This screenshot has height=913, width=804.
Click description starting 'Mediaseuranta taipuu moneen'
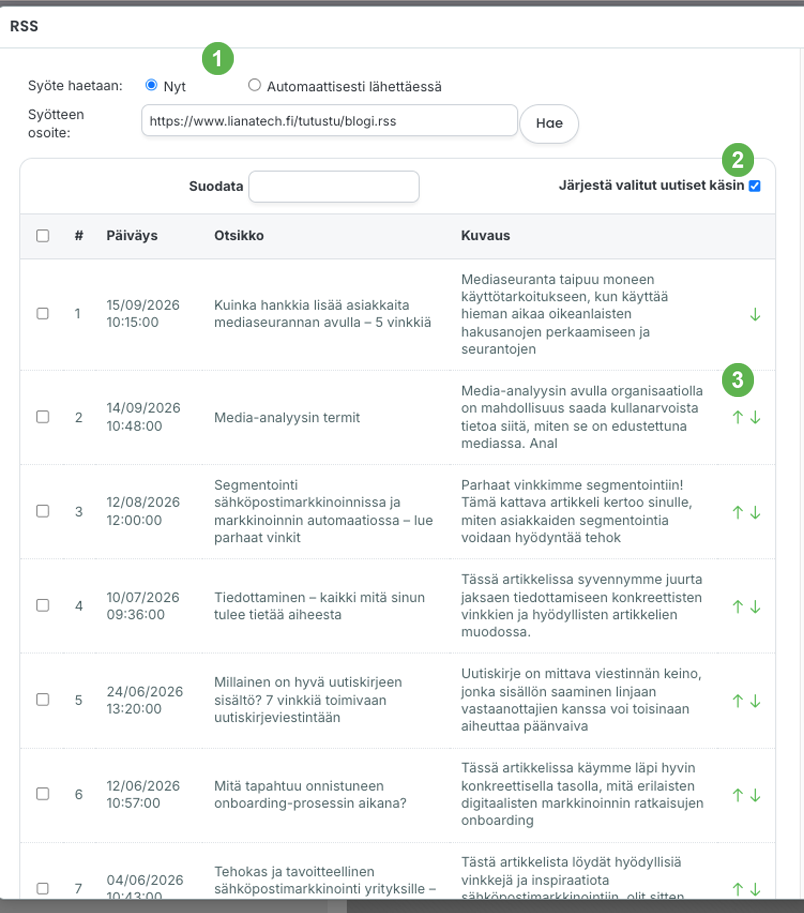pyautogui.click(x=565, y=314)
